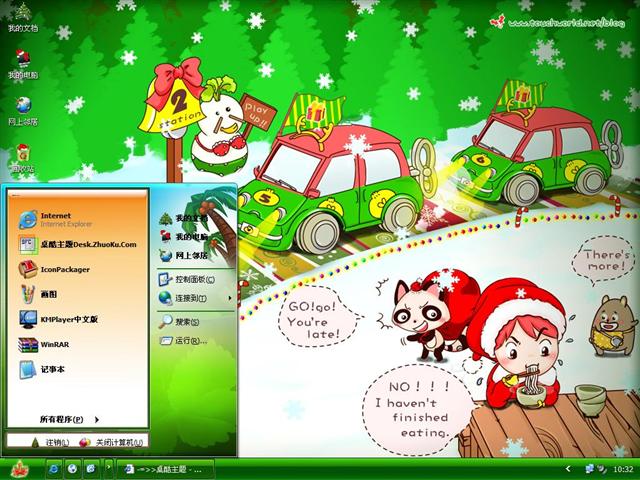
Task: Expand 所有程序(P) all programs
Action: [x=69, y=420]
